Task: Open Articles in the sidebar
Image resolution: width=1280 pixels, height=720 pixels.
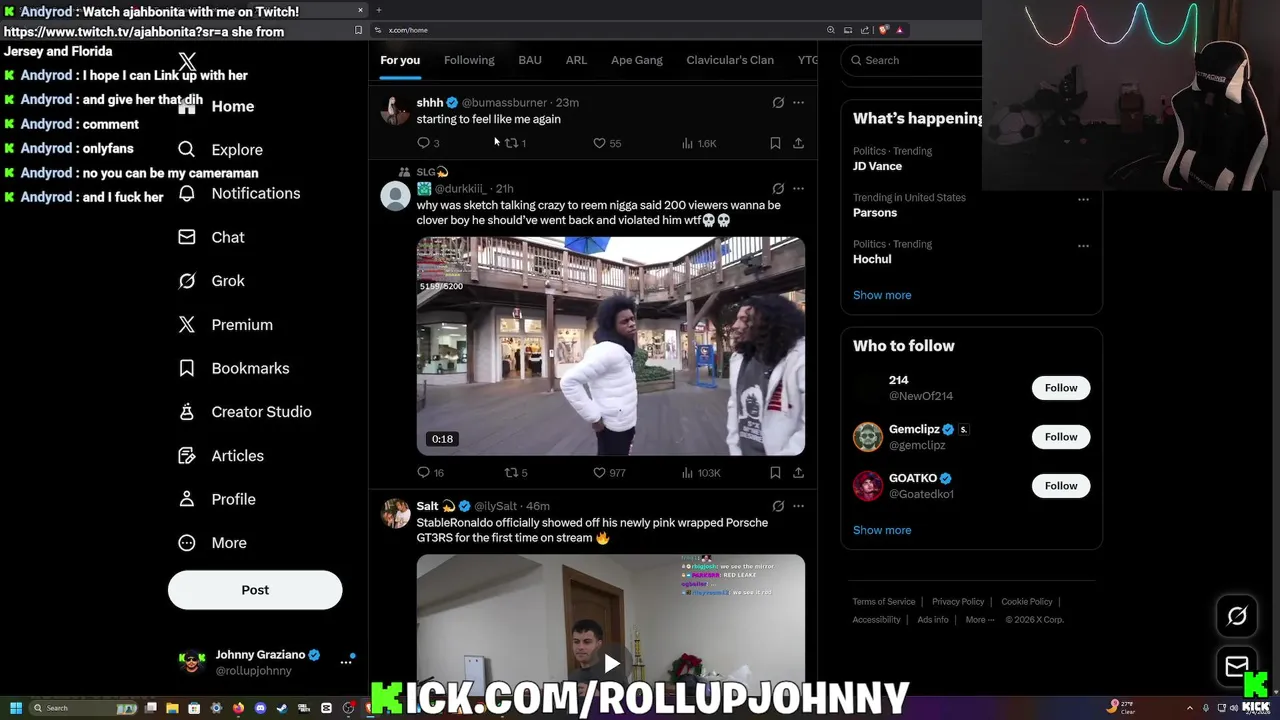Action: pos(220,456)
